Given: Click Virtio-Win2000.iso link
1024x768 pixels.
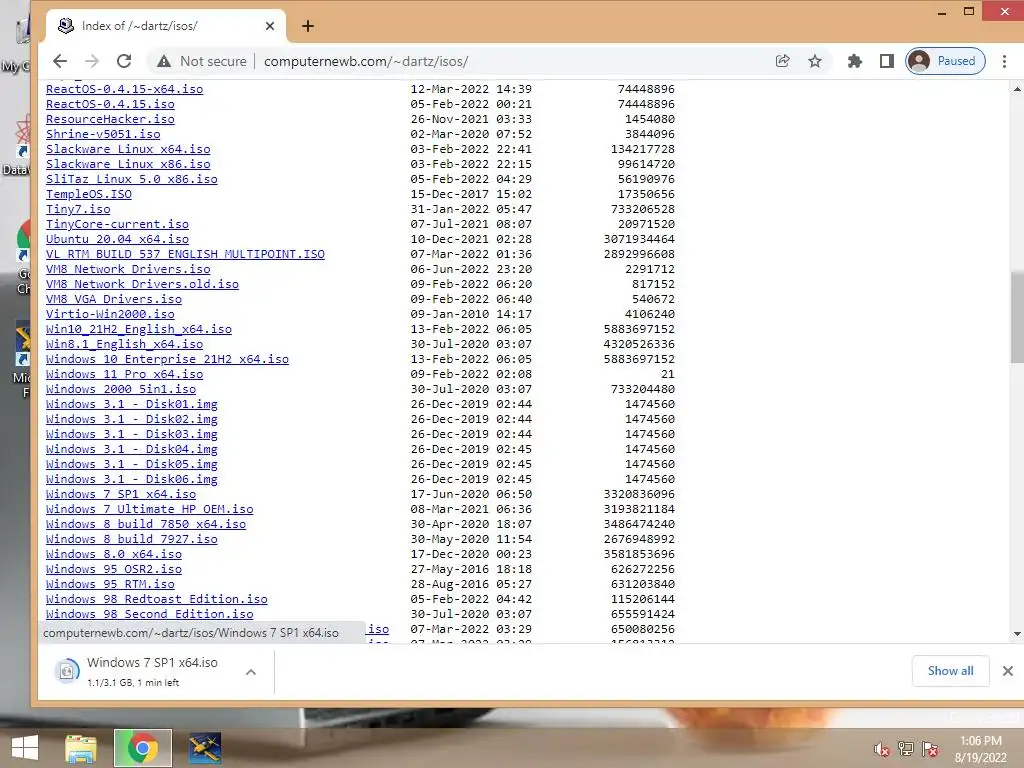Looking at the screenshot, I should [110, 314].
